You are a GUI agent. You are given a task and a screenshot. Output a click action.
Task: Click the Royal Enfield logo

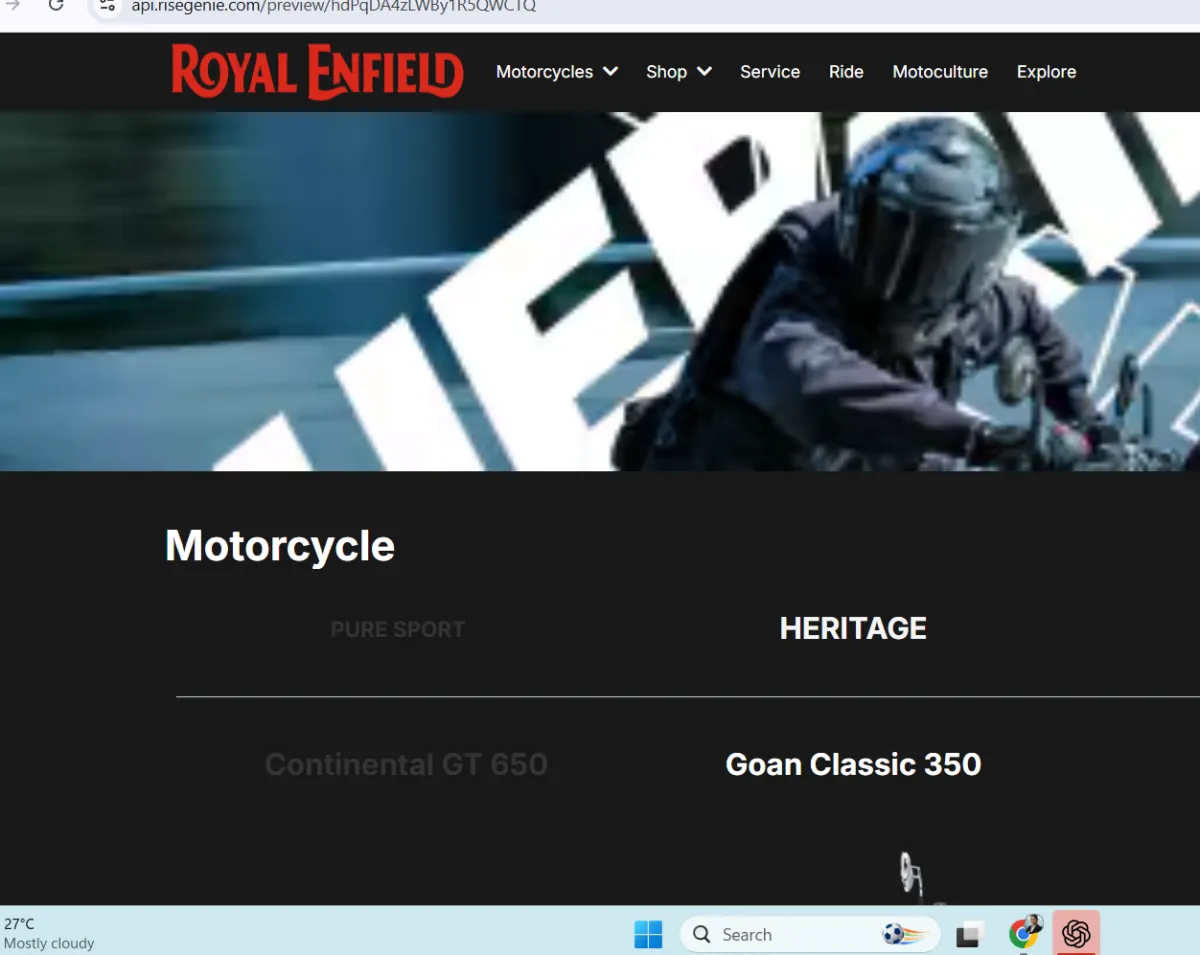[x=317, y=71]
